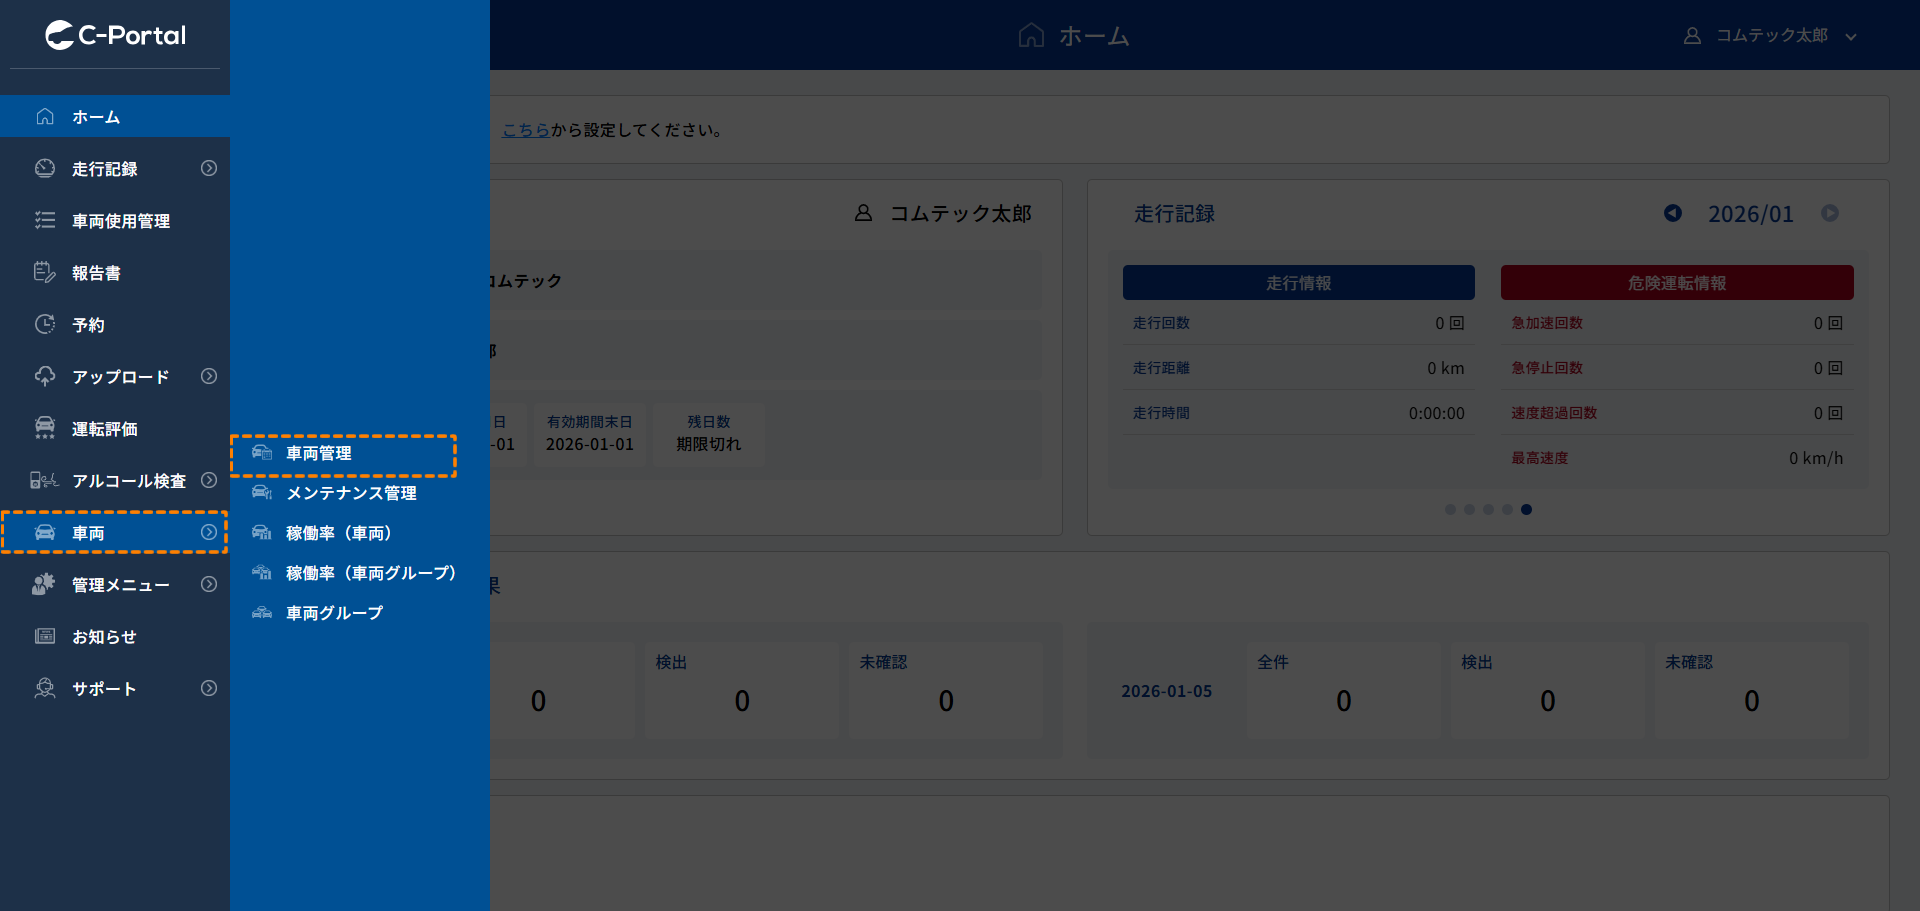Choose 車両グループ from the submenu

(334, 613)
